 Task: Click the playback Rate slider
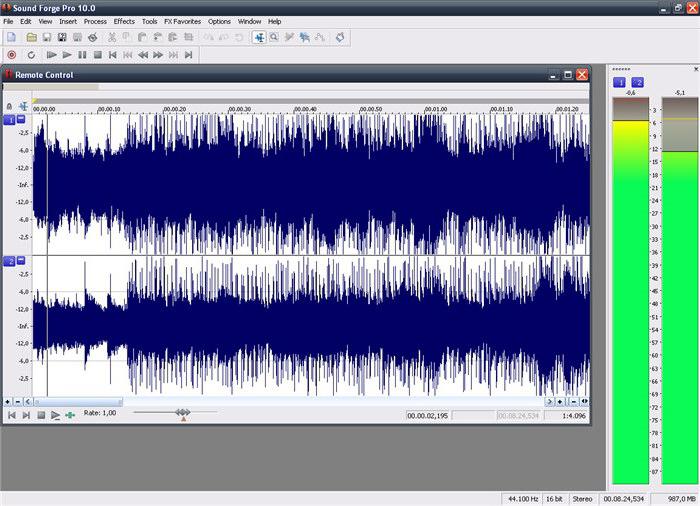(182, 412)
